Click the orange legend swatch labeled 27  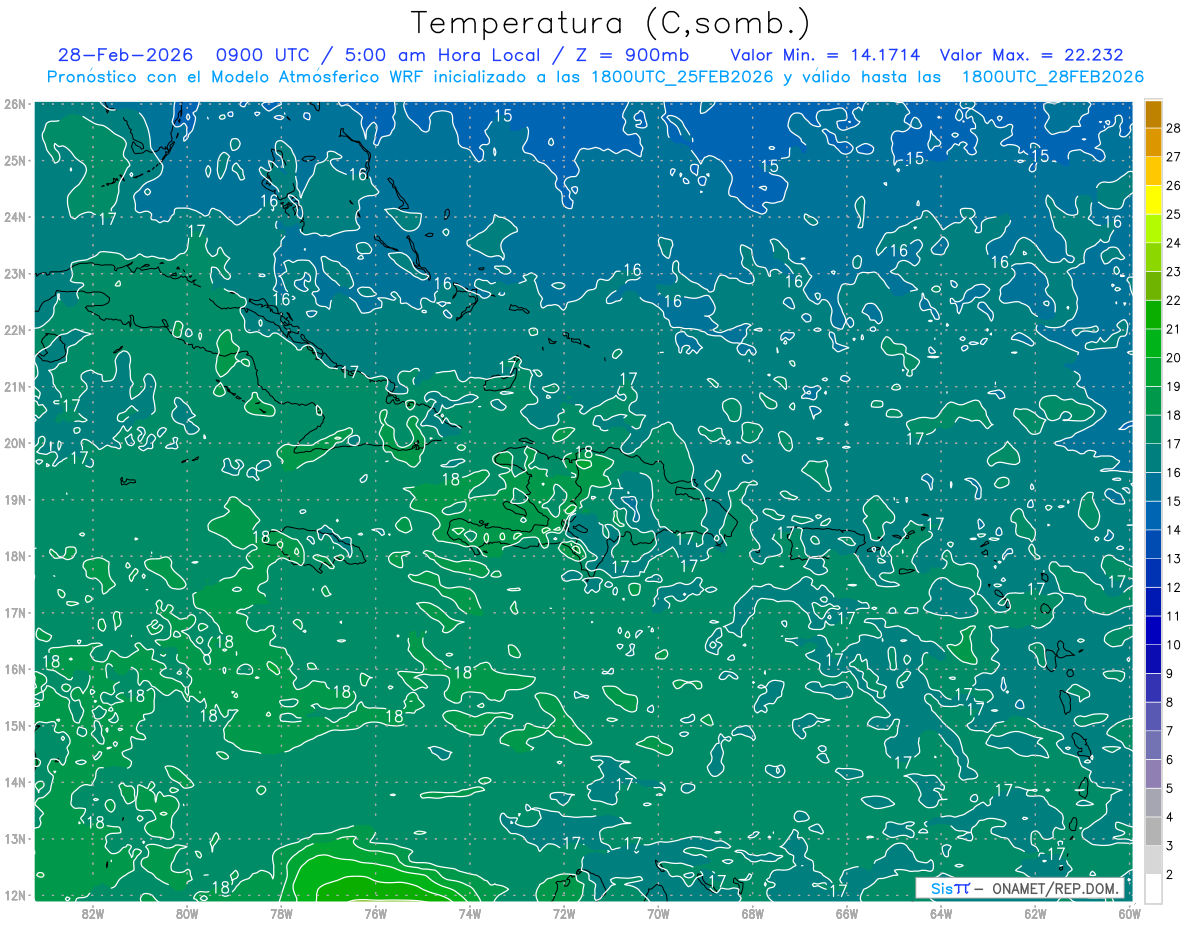[1153, 143]
